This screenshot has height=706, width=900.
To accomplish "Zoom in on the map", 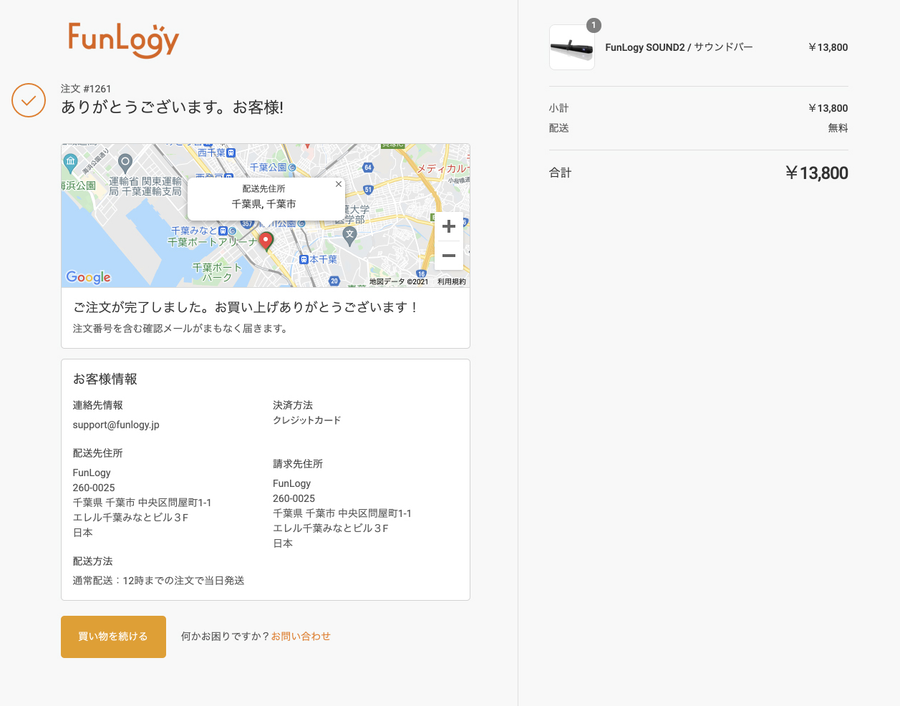I will 449,226.
